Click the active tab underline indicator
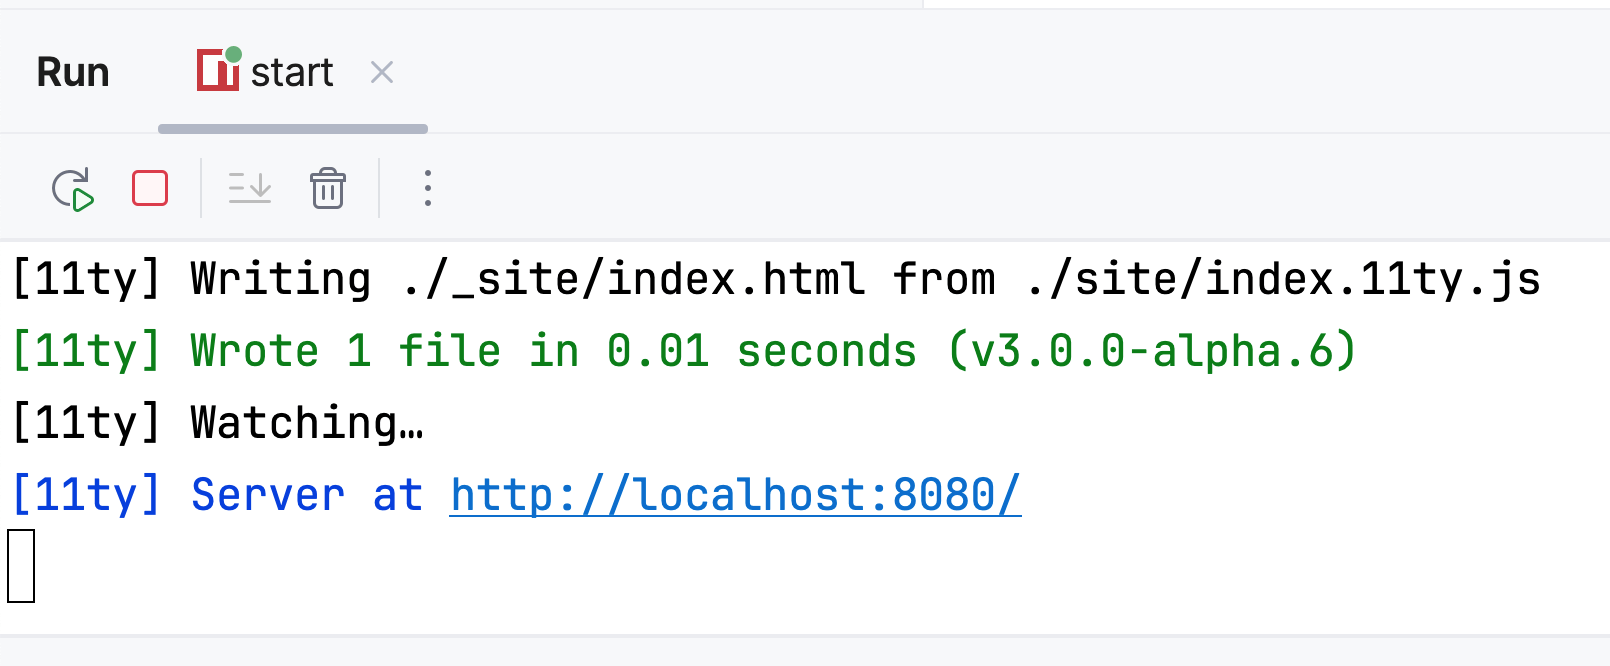This screenshot has width=1610, height=666. click(x=293, y=128)
